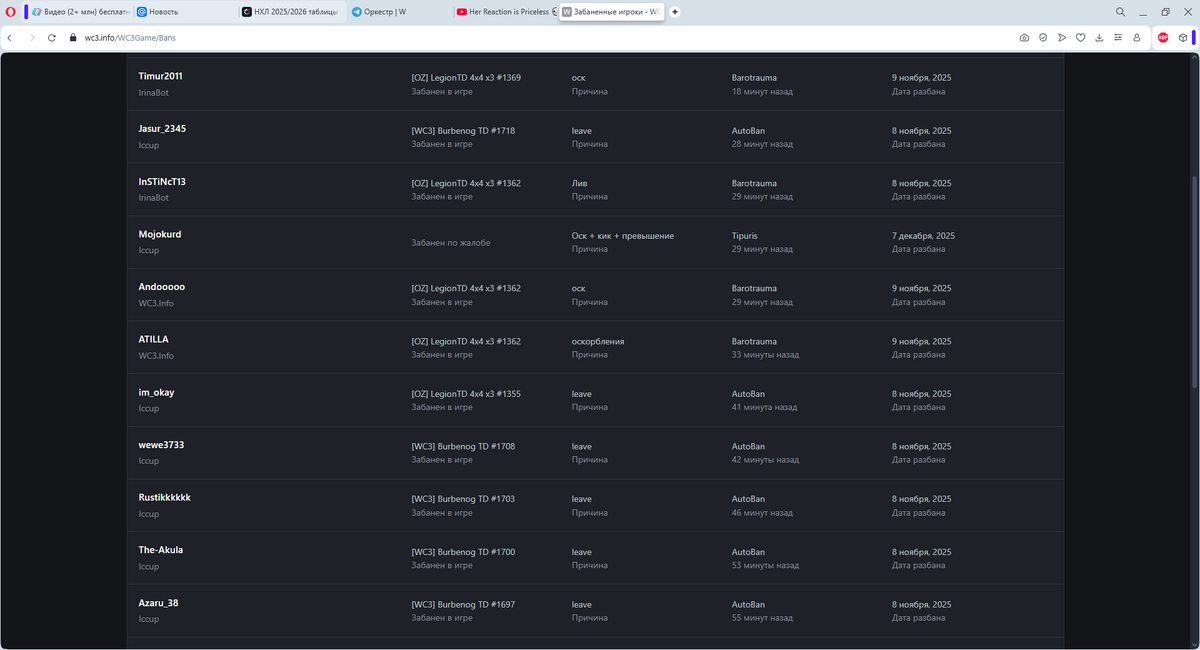
Task: Switch to the НХЛ 2025/2026 tab
Action: pyautogui.click(x=290, y=12)
